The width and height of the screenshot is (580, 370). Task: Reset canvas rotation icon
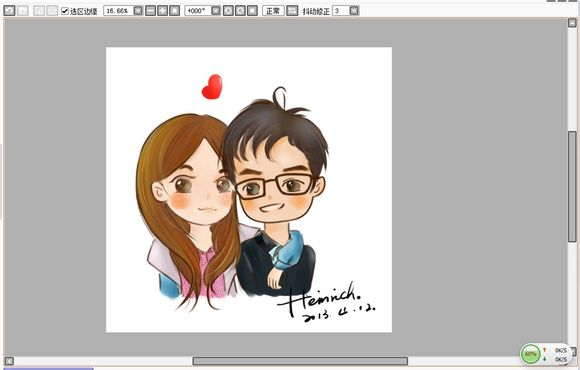click(252, 11)
